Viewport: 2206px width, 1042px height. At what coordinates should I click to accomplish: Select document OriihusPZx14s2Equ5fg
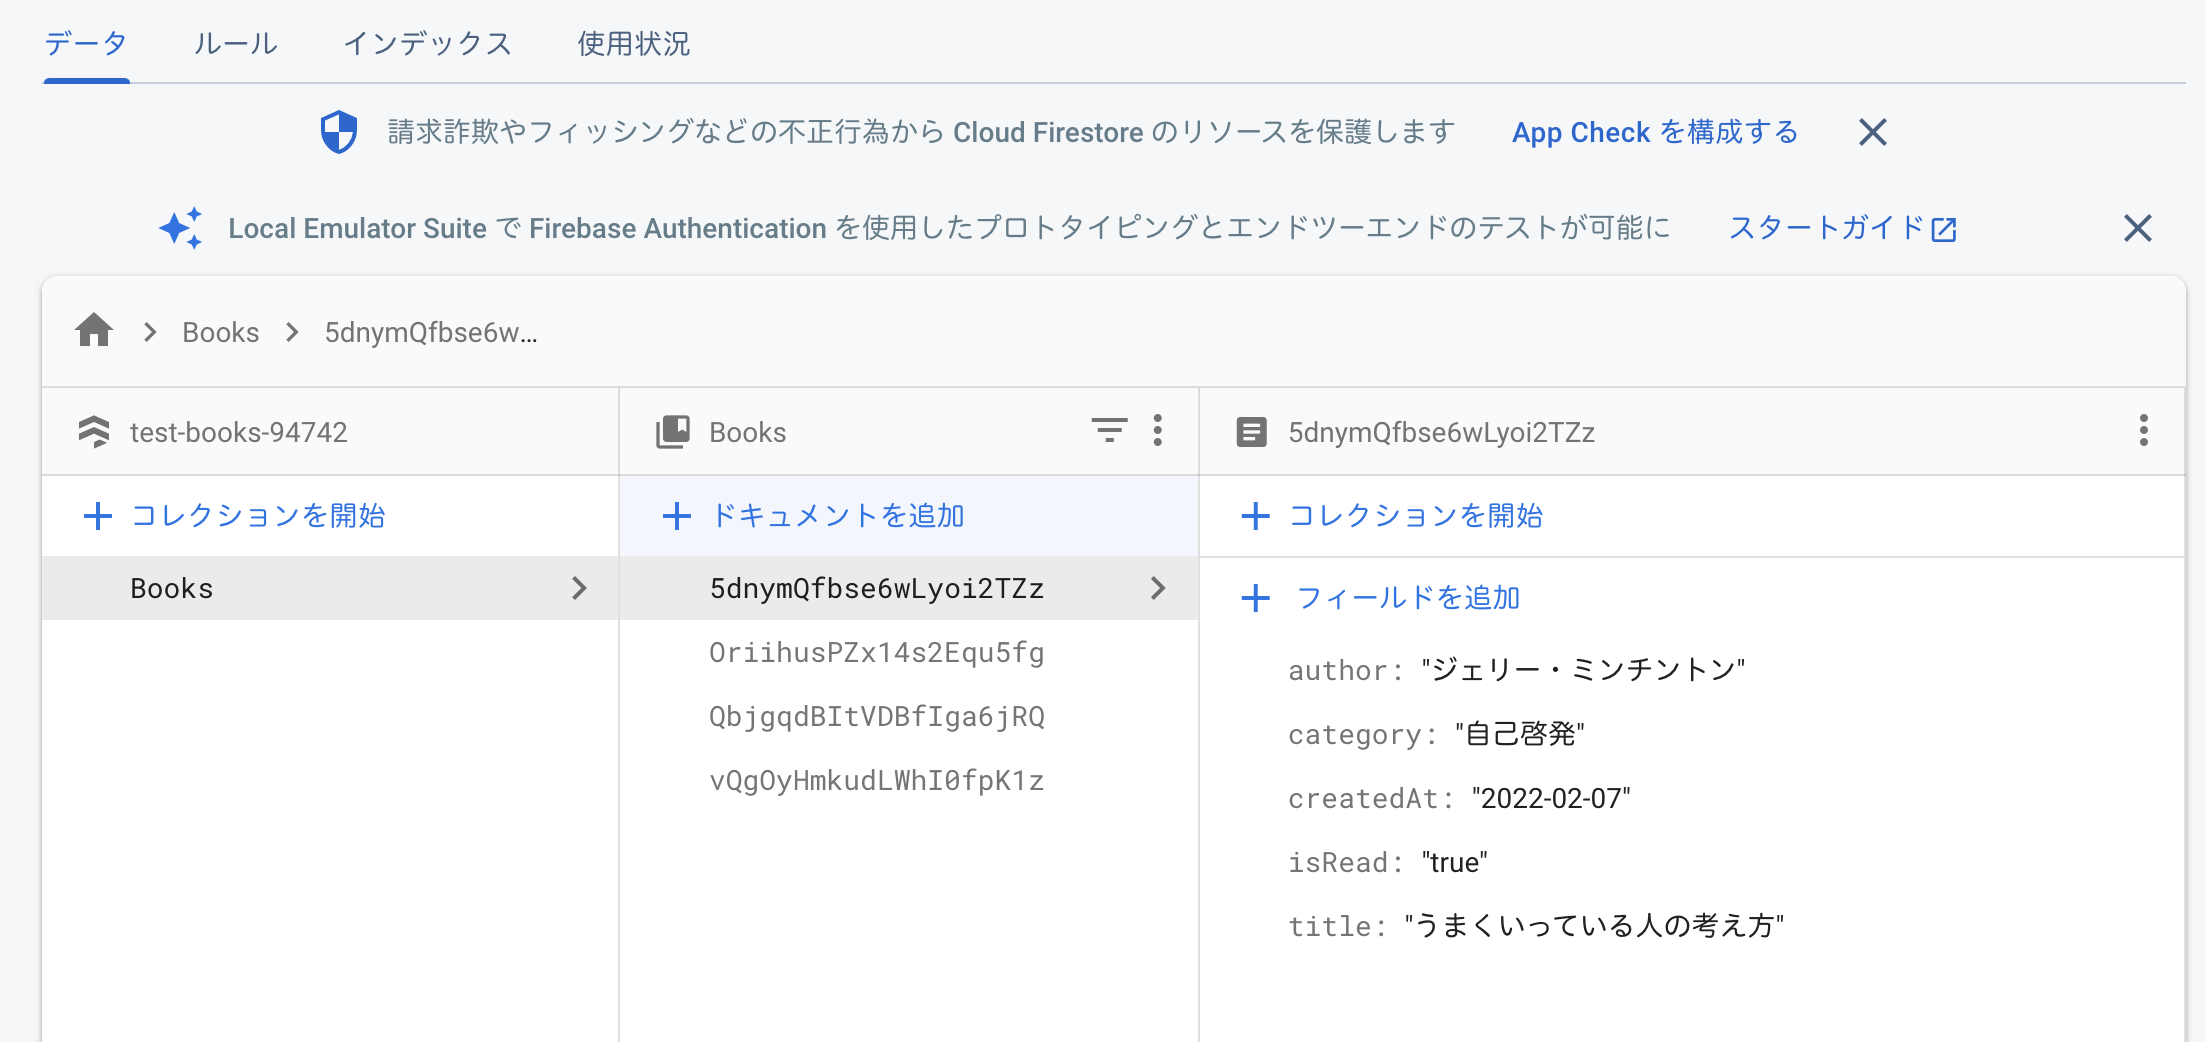click(x=877, y=652)
